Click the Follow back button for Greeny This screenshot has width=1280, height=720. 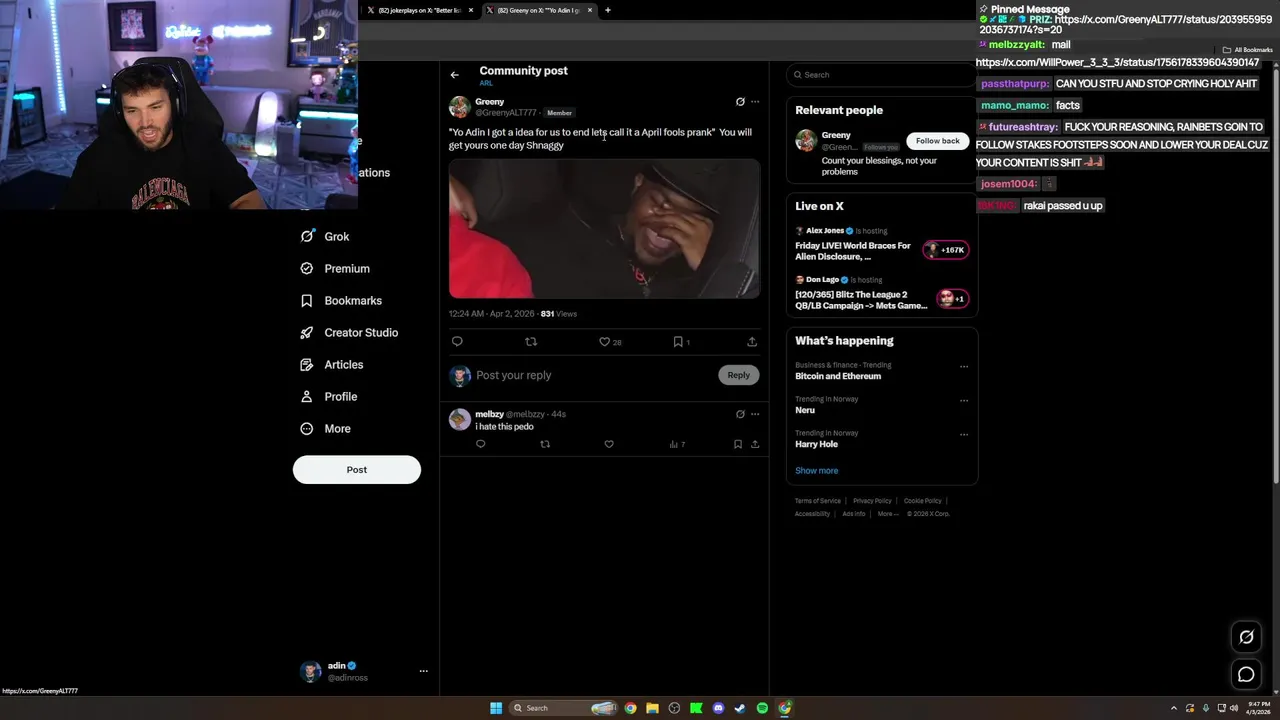(x=937, y=141)
